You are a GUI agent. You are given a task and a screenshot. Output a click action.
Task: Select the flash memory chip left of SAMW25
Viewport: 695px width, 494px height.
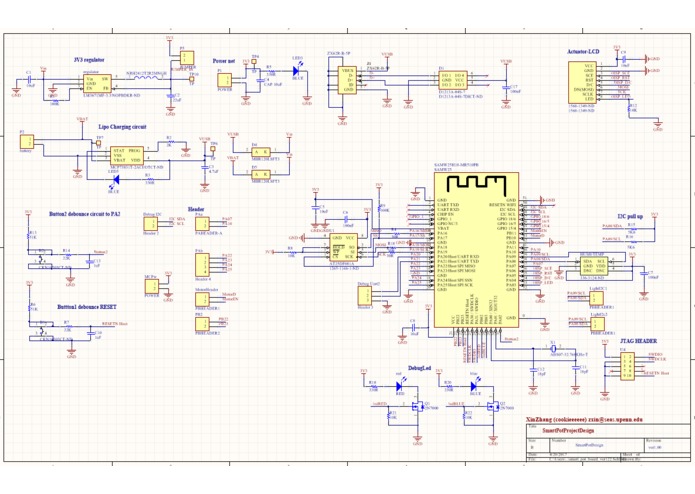tap(344, 247)
